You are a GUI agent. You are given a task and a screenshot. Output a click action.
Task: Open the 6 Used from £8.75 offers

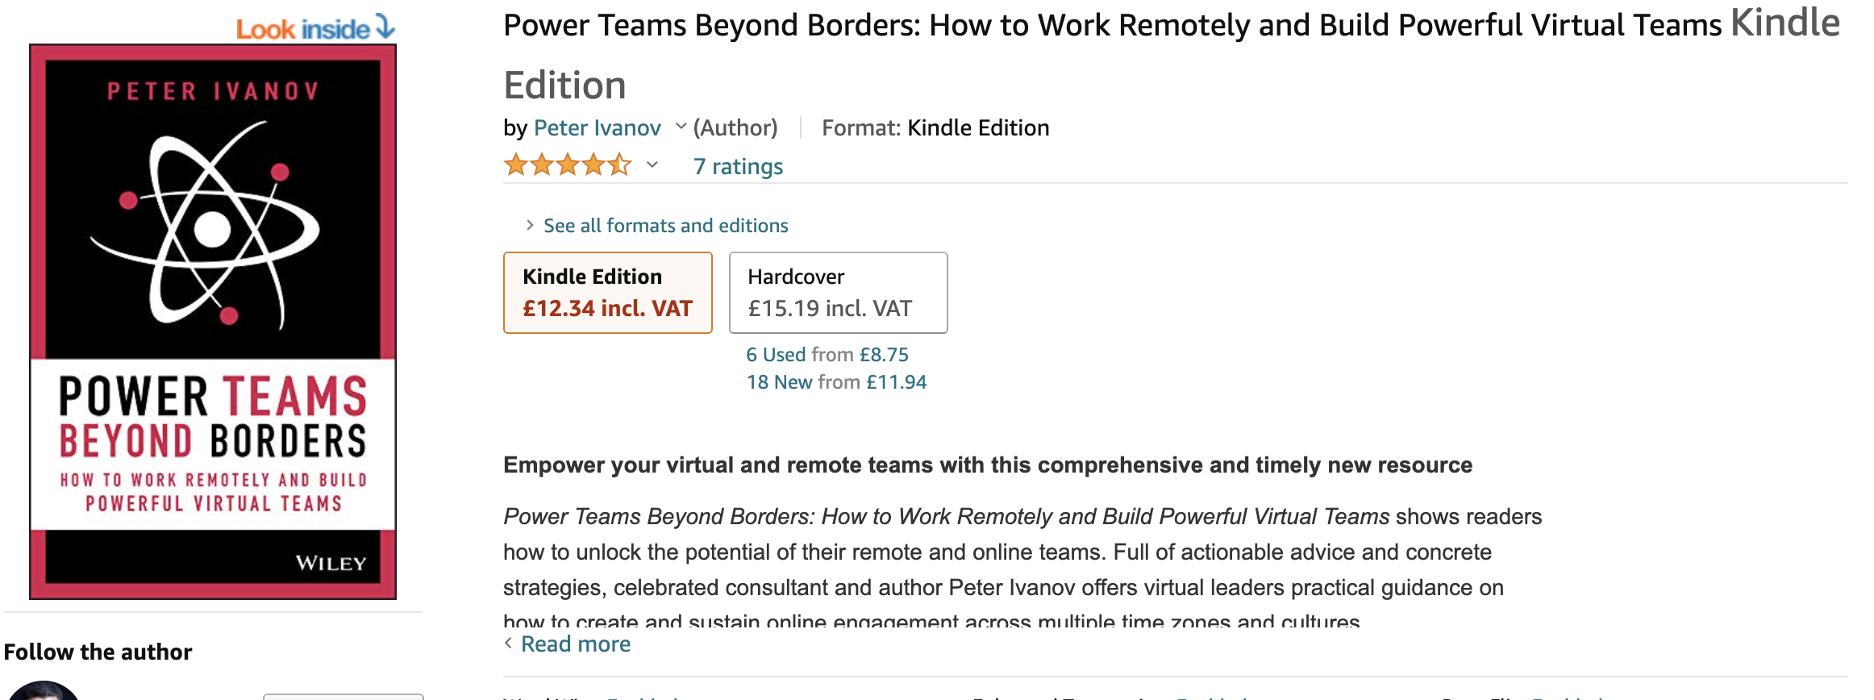(827, 355)
